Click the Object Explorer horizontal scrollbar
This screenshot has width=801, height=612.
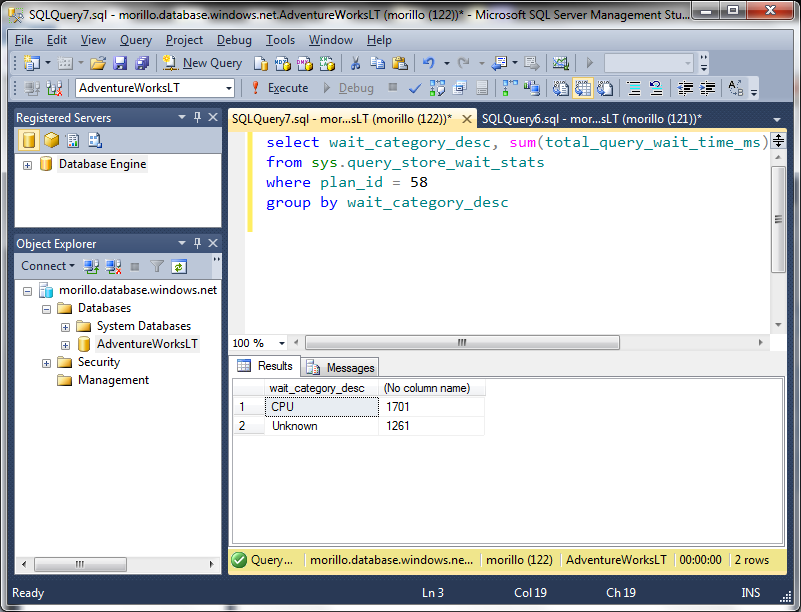80,564
